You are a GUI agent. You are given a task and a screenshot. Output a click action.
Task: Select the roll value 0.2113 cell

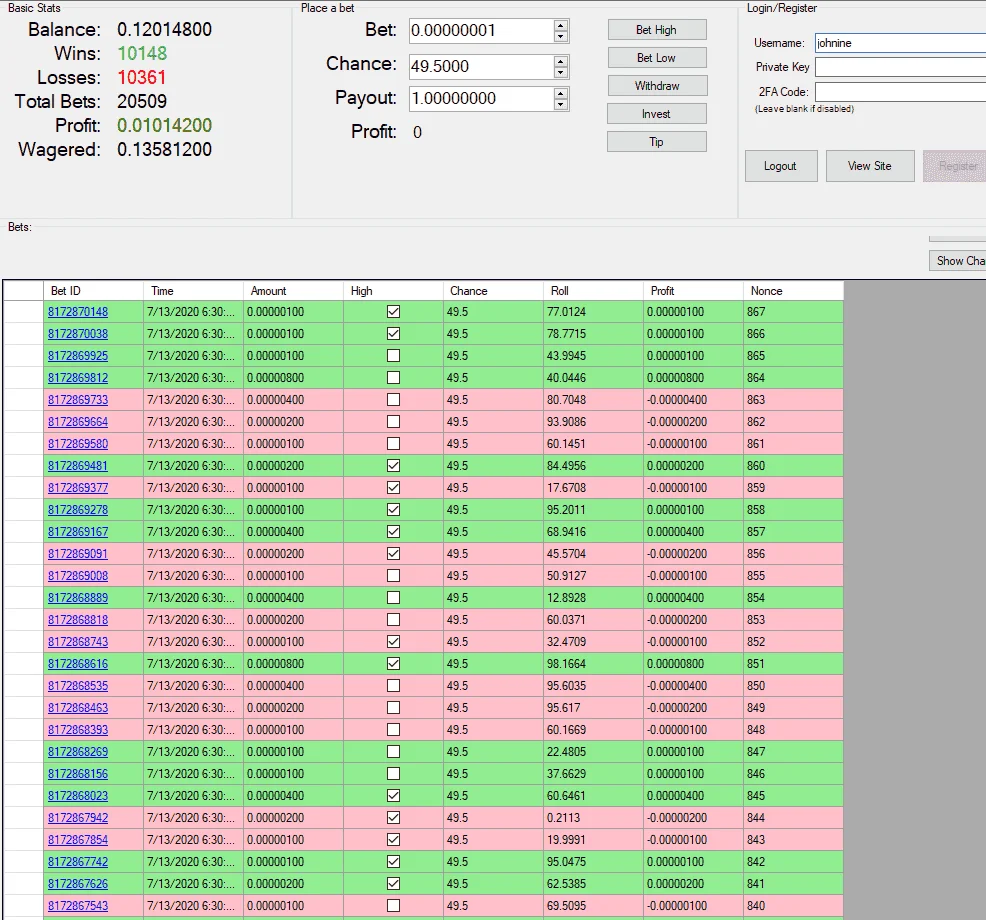coord(594,818)
